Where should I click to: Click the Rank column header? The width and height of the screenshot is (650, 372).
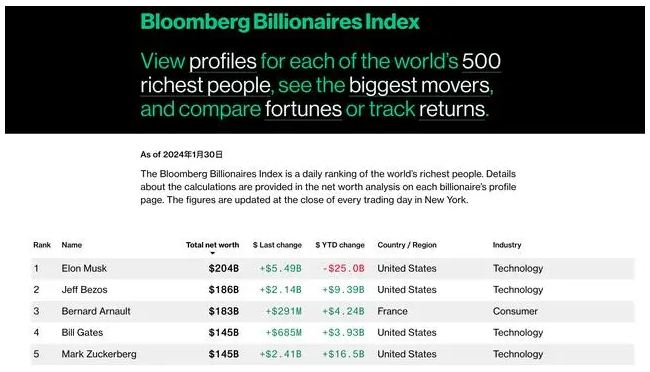click(x=42, y=245)
